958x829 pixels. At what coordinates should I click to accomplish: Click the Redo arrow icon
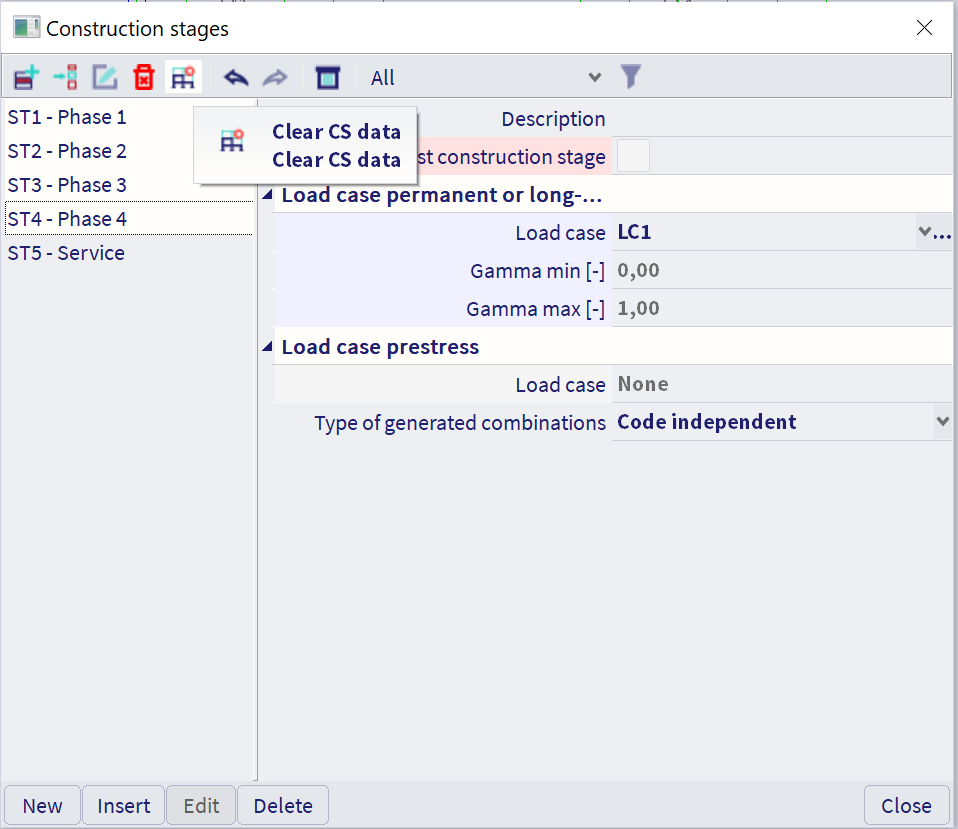click(274, 77)
